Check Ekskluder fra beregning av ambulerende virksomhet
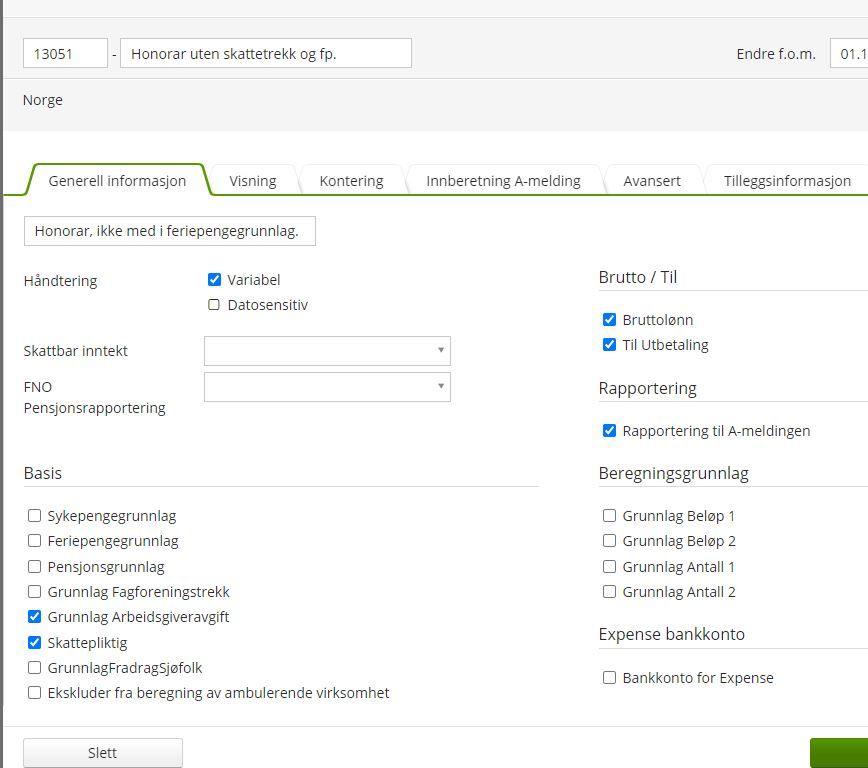 [34, 692]
